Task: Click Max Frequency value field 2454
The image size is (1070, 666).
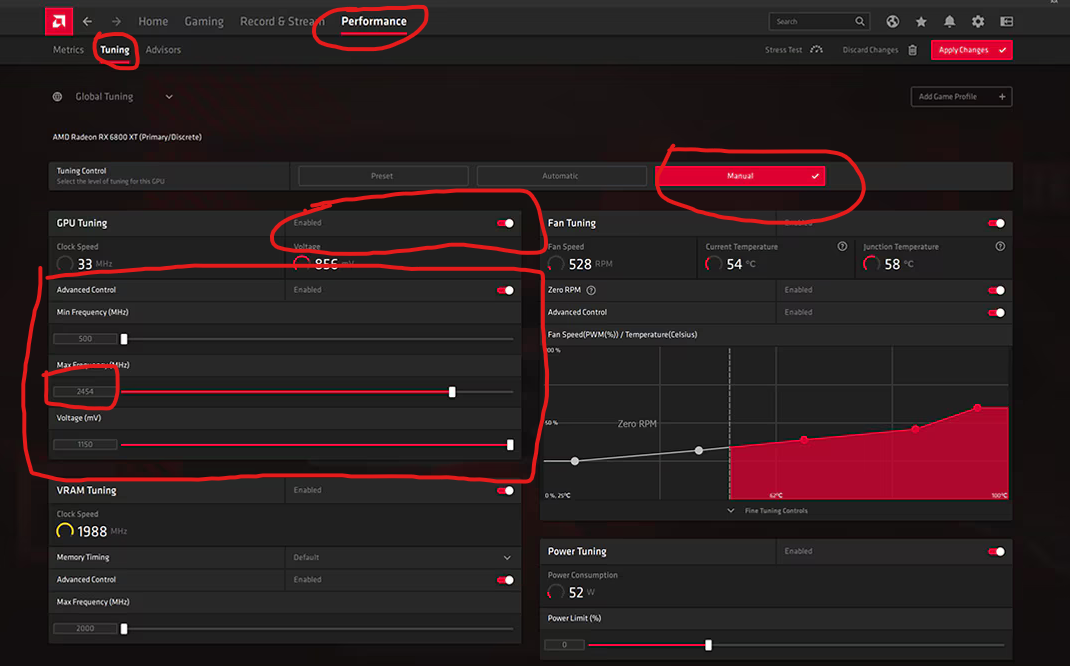Action: (x=85, y=392)
